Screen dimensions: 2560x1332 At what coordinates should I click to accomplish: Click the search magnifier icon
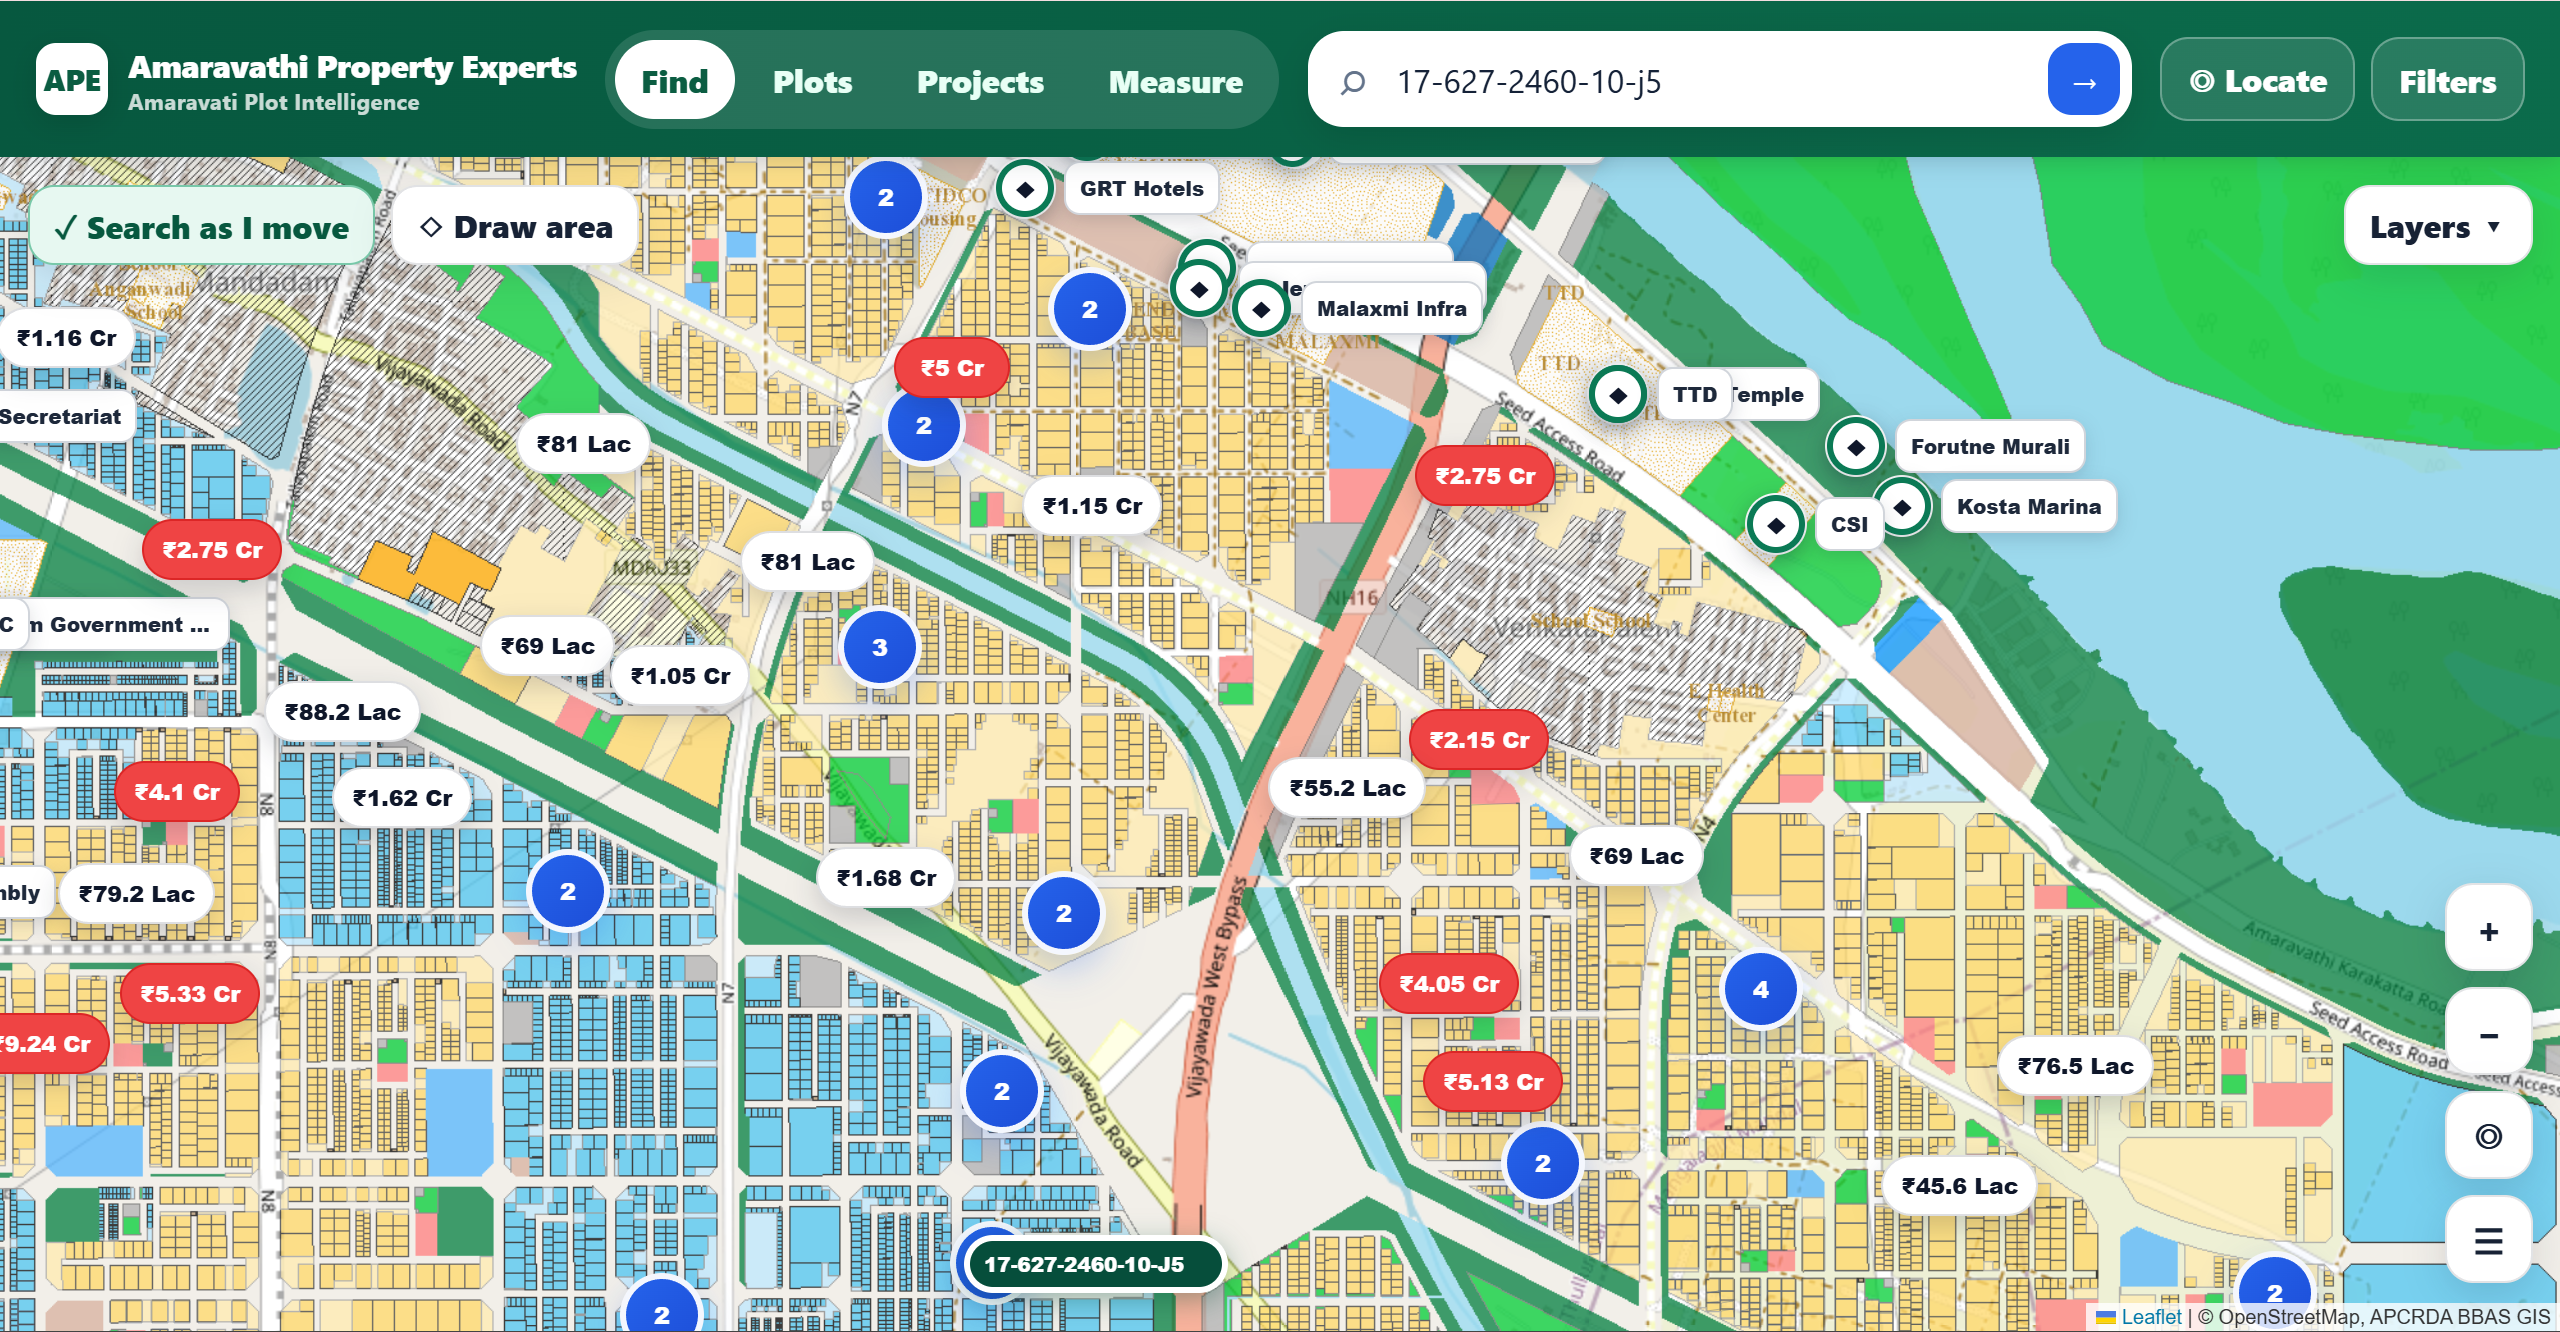1353,82
